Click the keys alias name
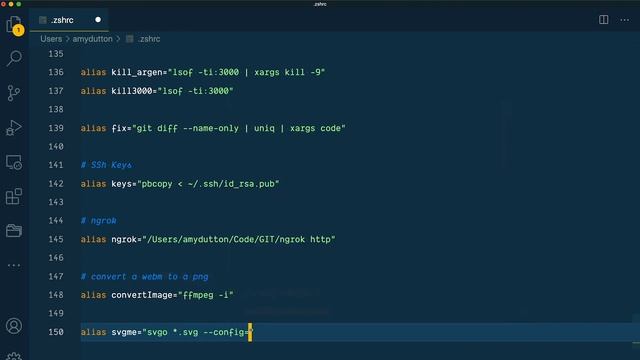 point(121,184)
